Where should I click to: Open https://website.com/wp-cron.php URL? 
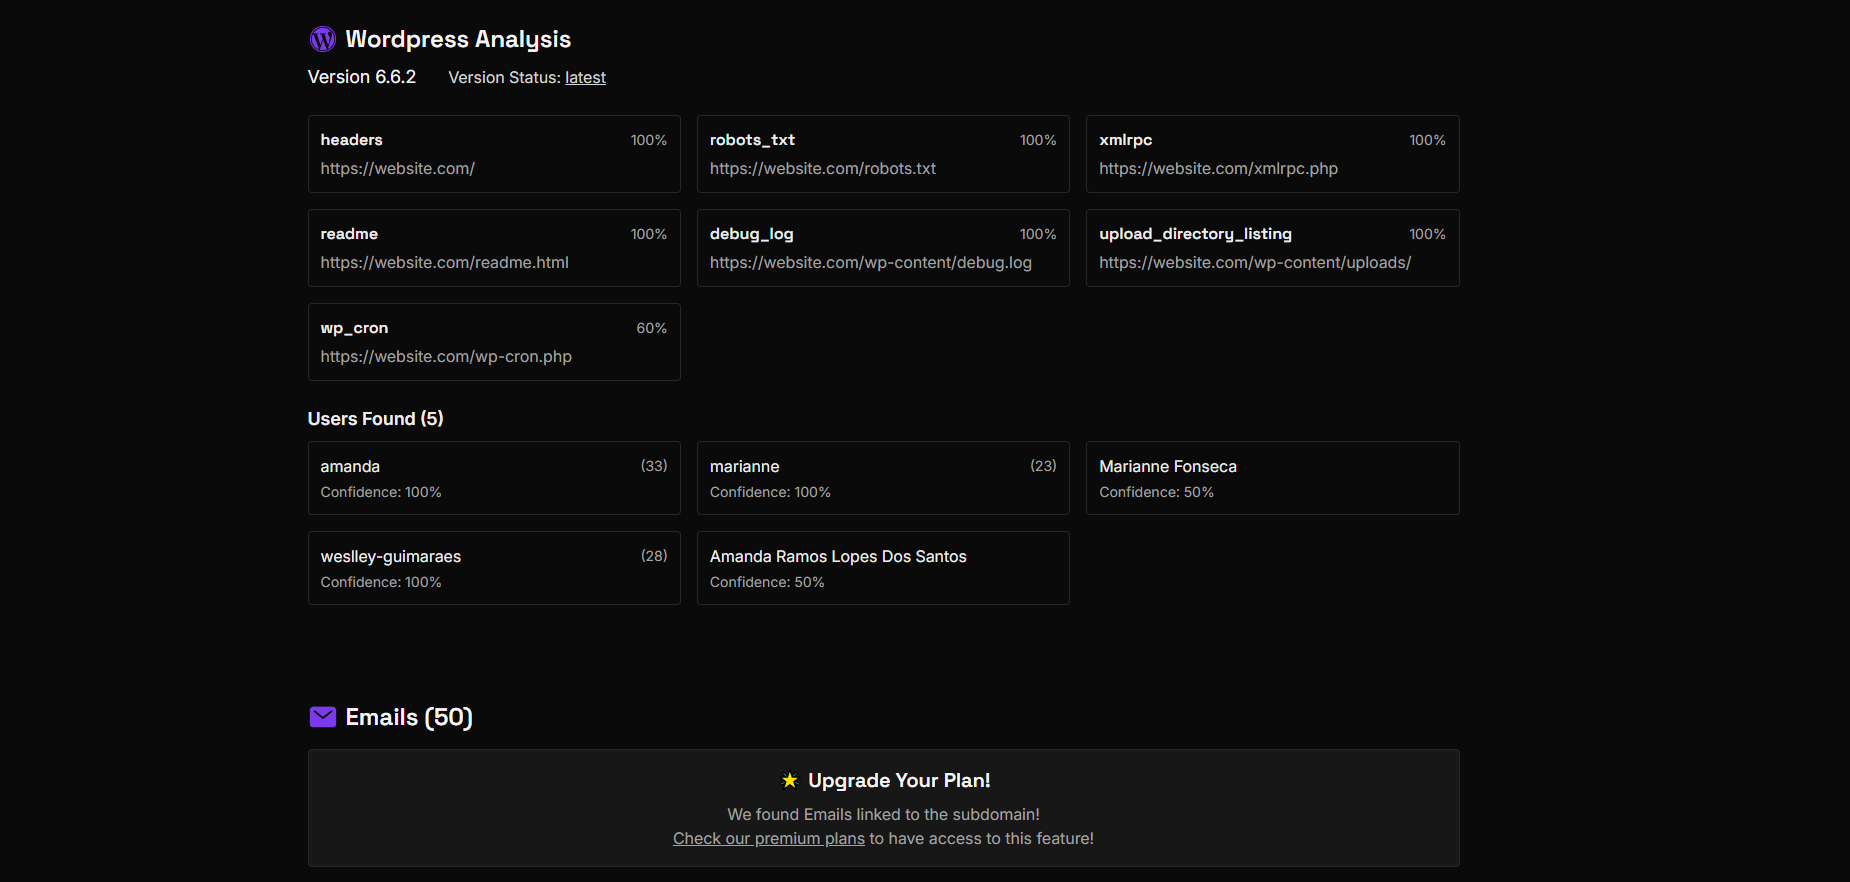click(x=446, y=357)
